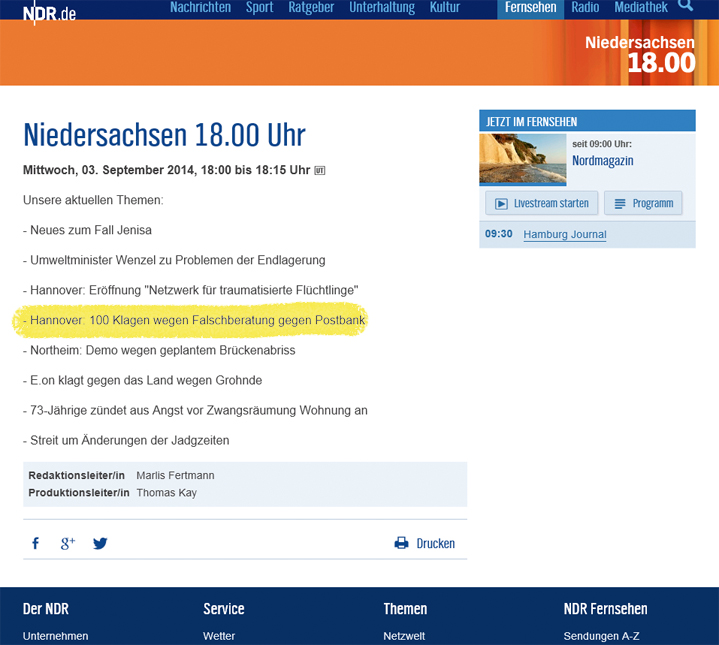This screenshot has height=645, width=719.
Task: Click 'Northeim: Demo wegen geplantem Brückenabriss'
Action: [159, 350]
